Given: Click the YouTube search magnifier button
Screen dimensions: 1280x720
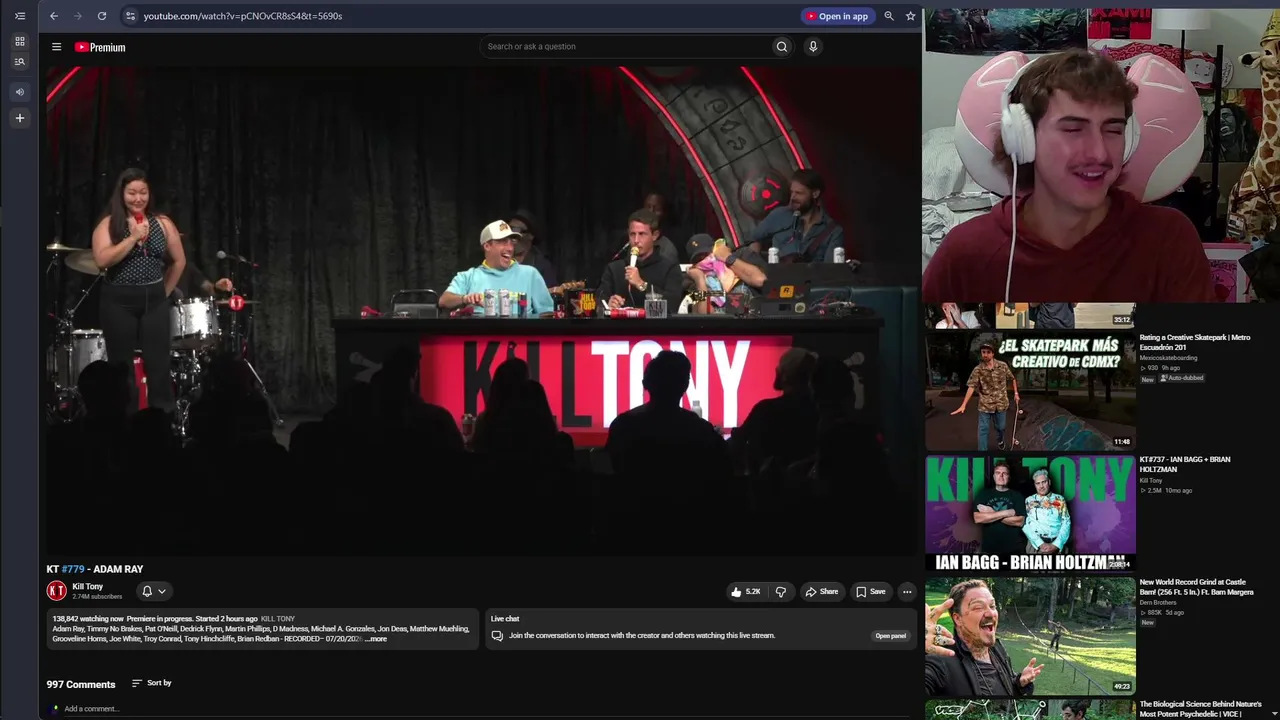Looking at the screenshot, I should 782,46.
